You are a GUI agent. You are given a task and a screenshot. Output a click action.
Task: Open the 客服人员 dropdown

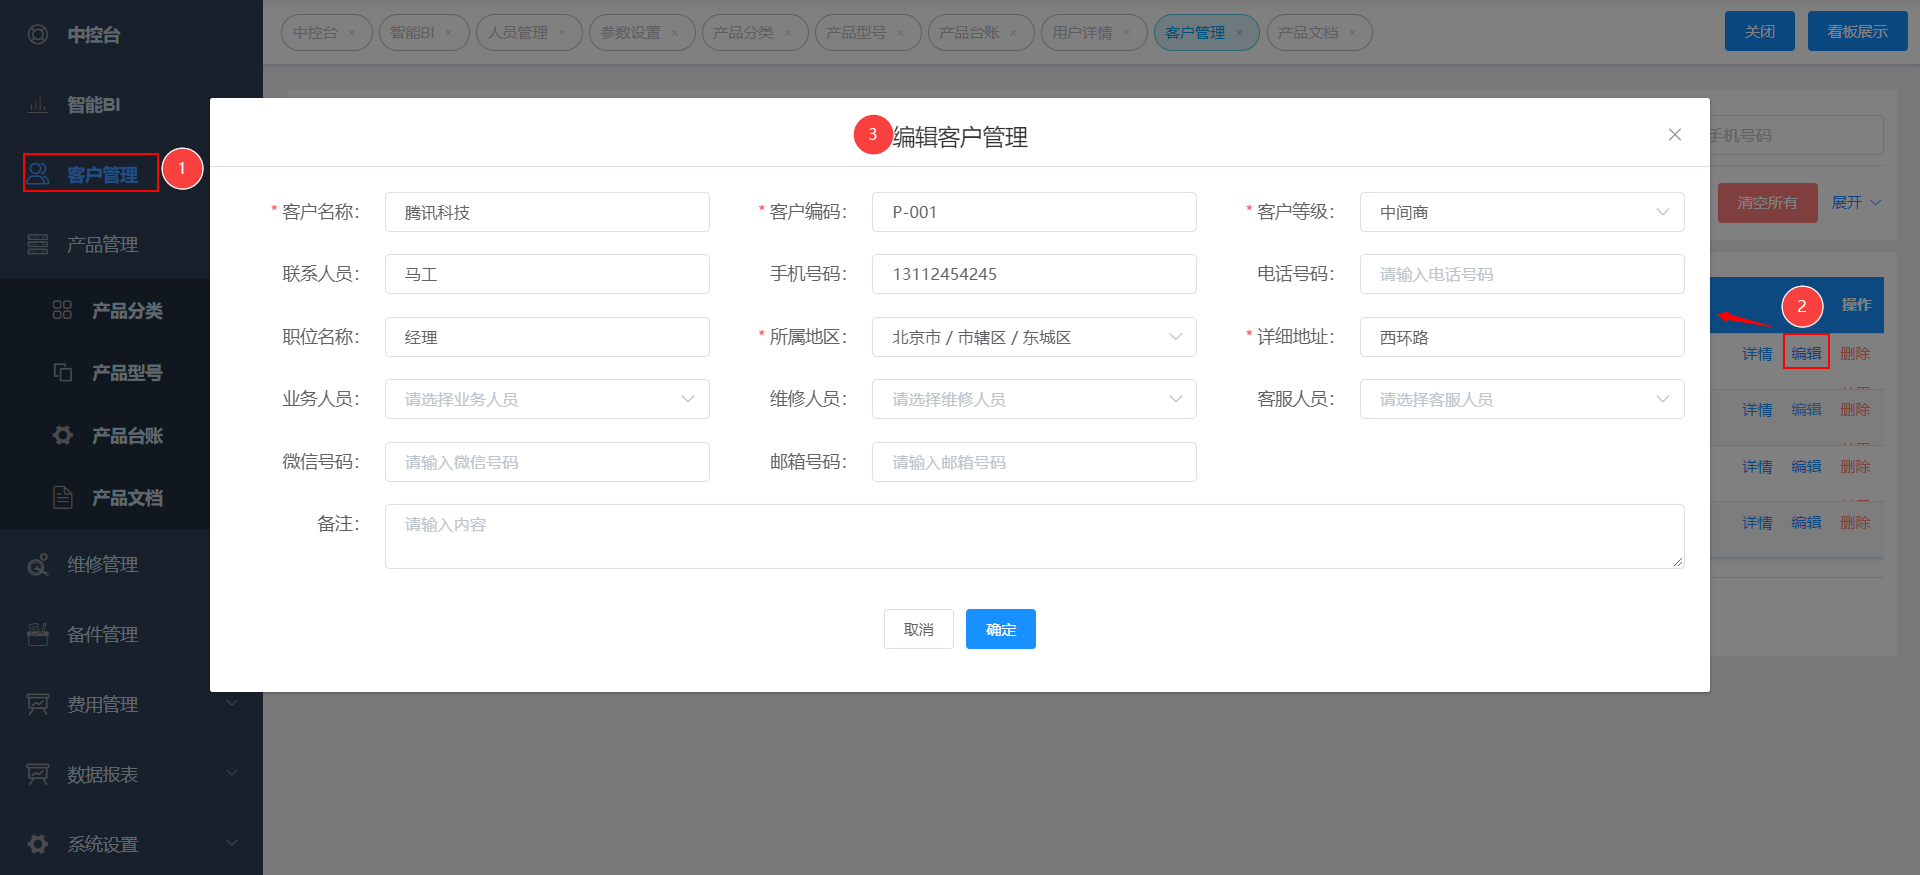(x=1521, y=399)
